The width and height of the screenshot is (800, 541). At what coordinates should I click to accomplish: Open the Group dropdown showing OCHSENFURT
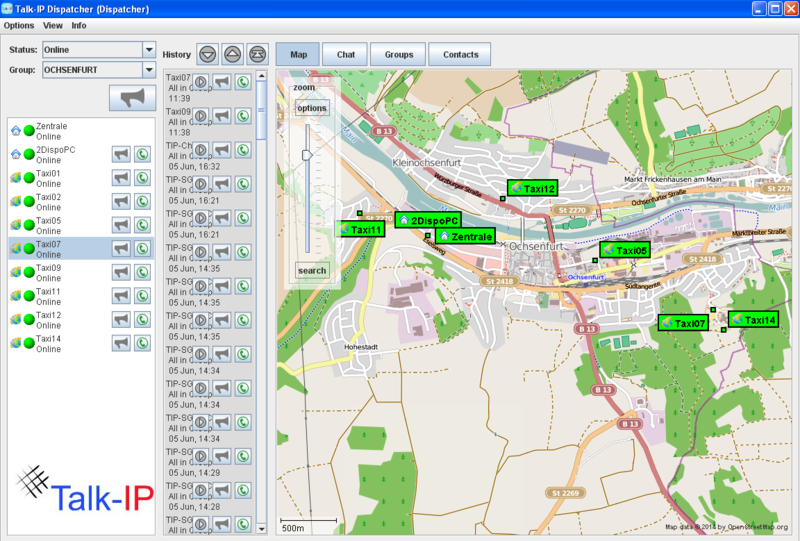[x=149, y=69]
